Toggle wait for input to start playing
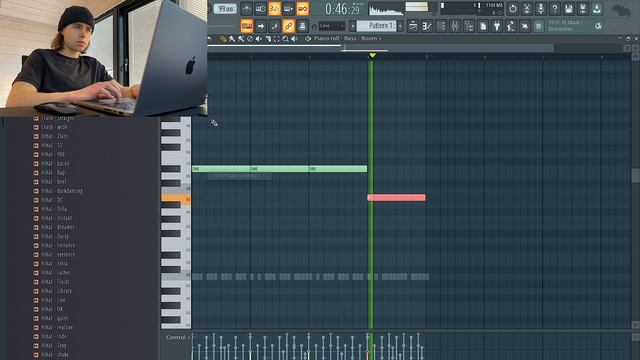The width and height of the screenshot is (640, 360). pyautogui.click(x=260, y=9)
